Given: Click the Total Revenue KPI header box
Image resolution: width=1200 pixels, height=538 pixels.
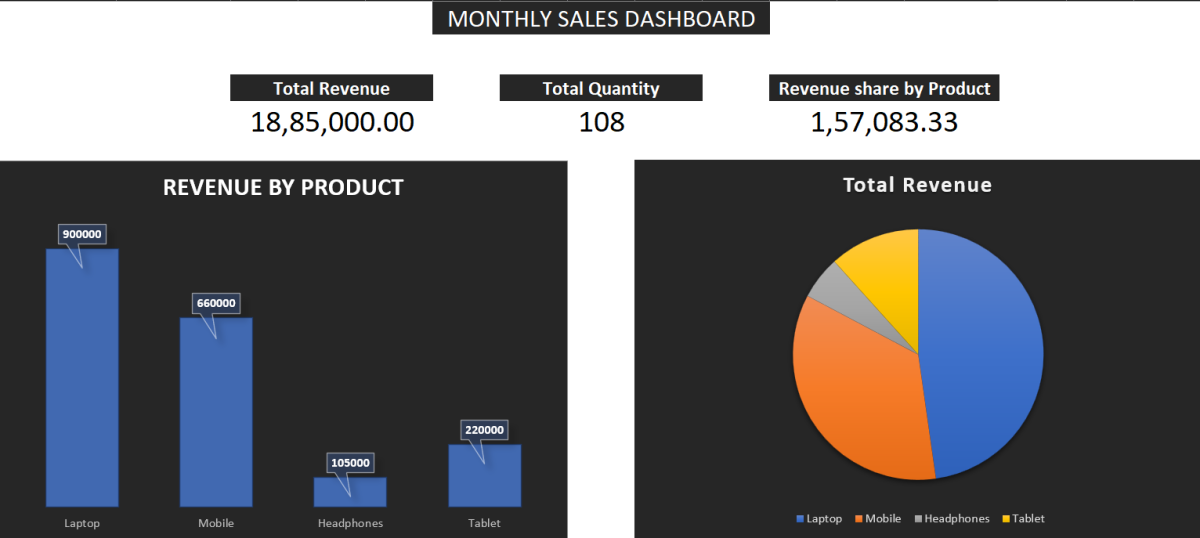Looking at the screenshot, I should tap(331, 88).
